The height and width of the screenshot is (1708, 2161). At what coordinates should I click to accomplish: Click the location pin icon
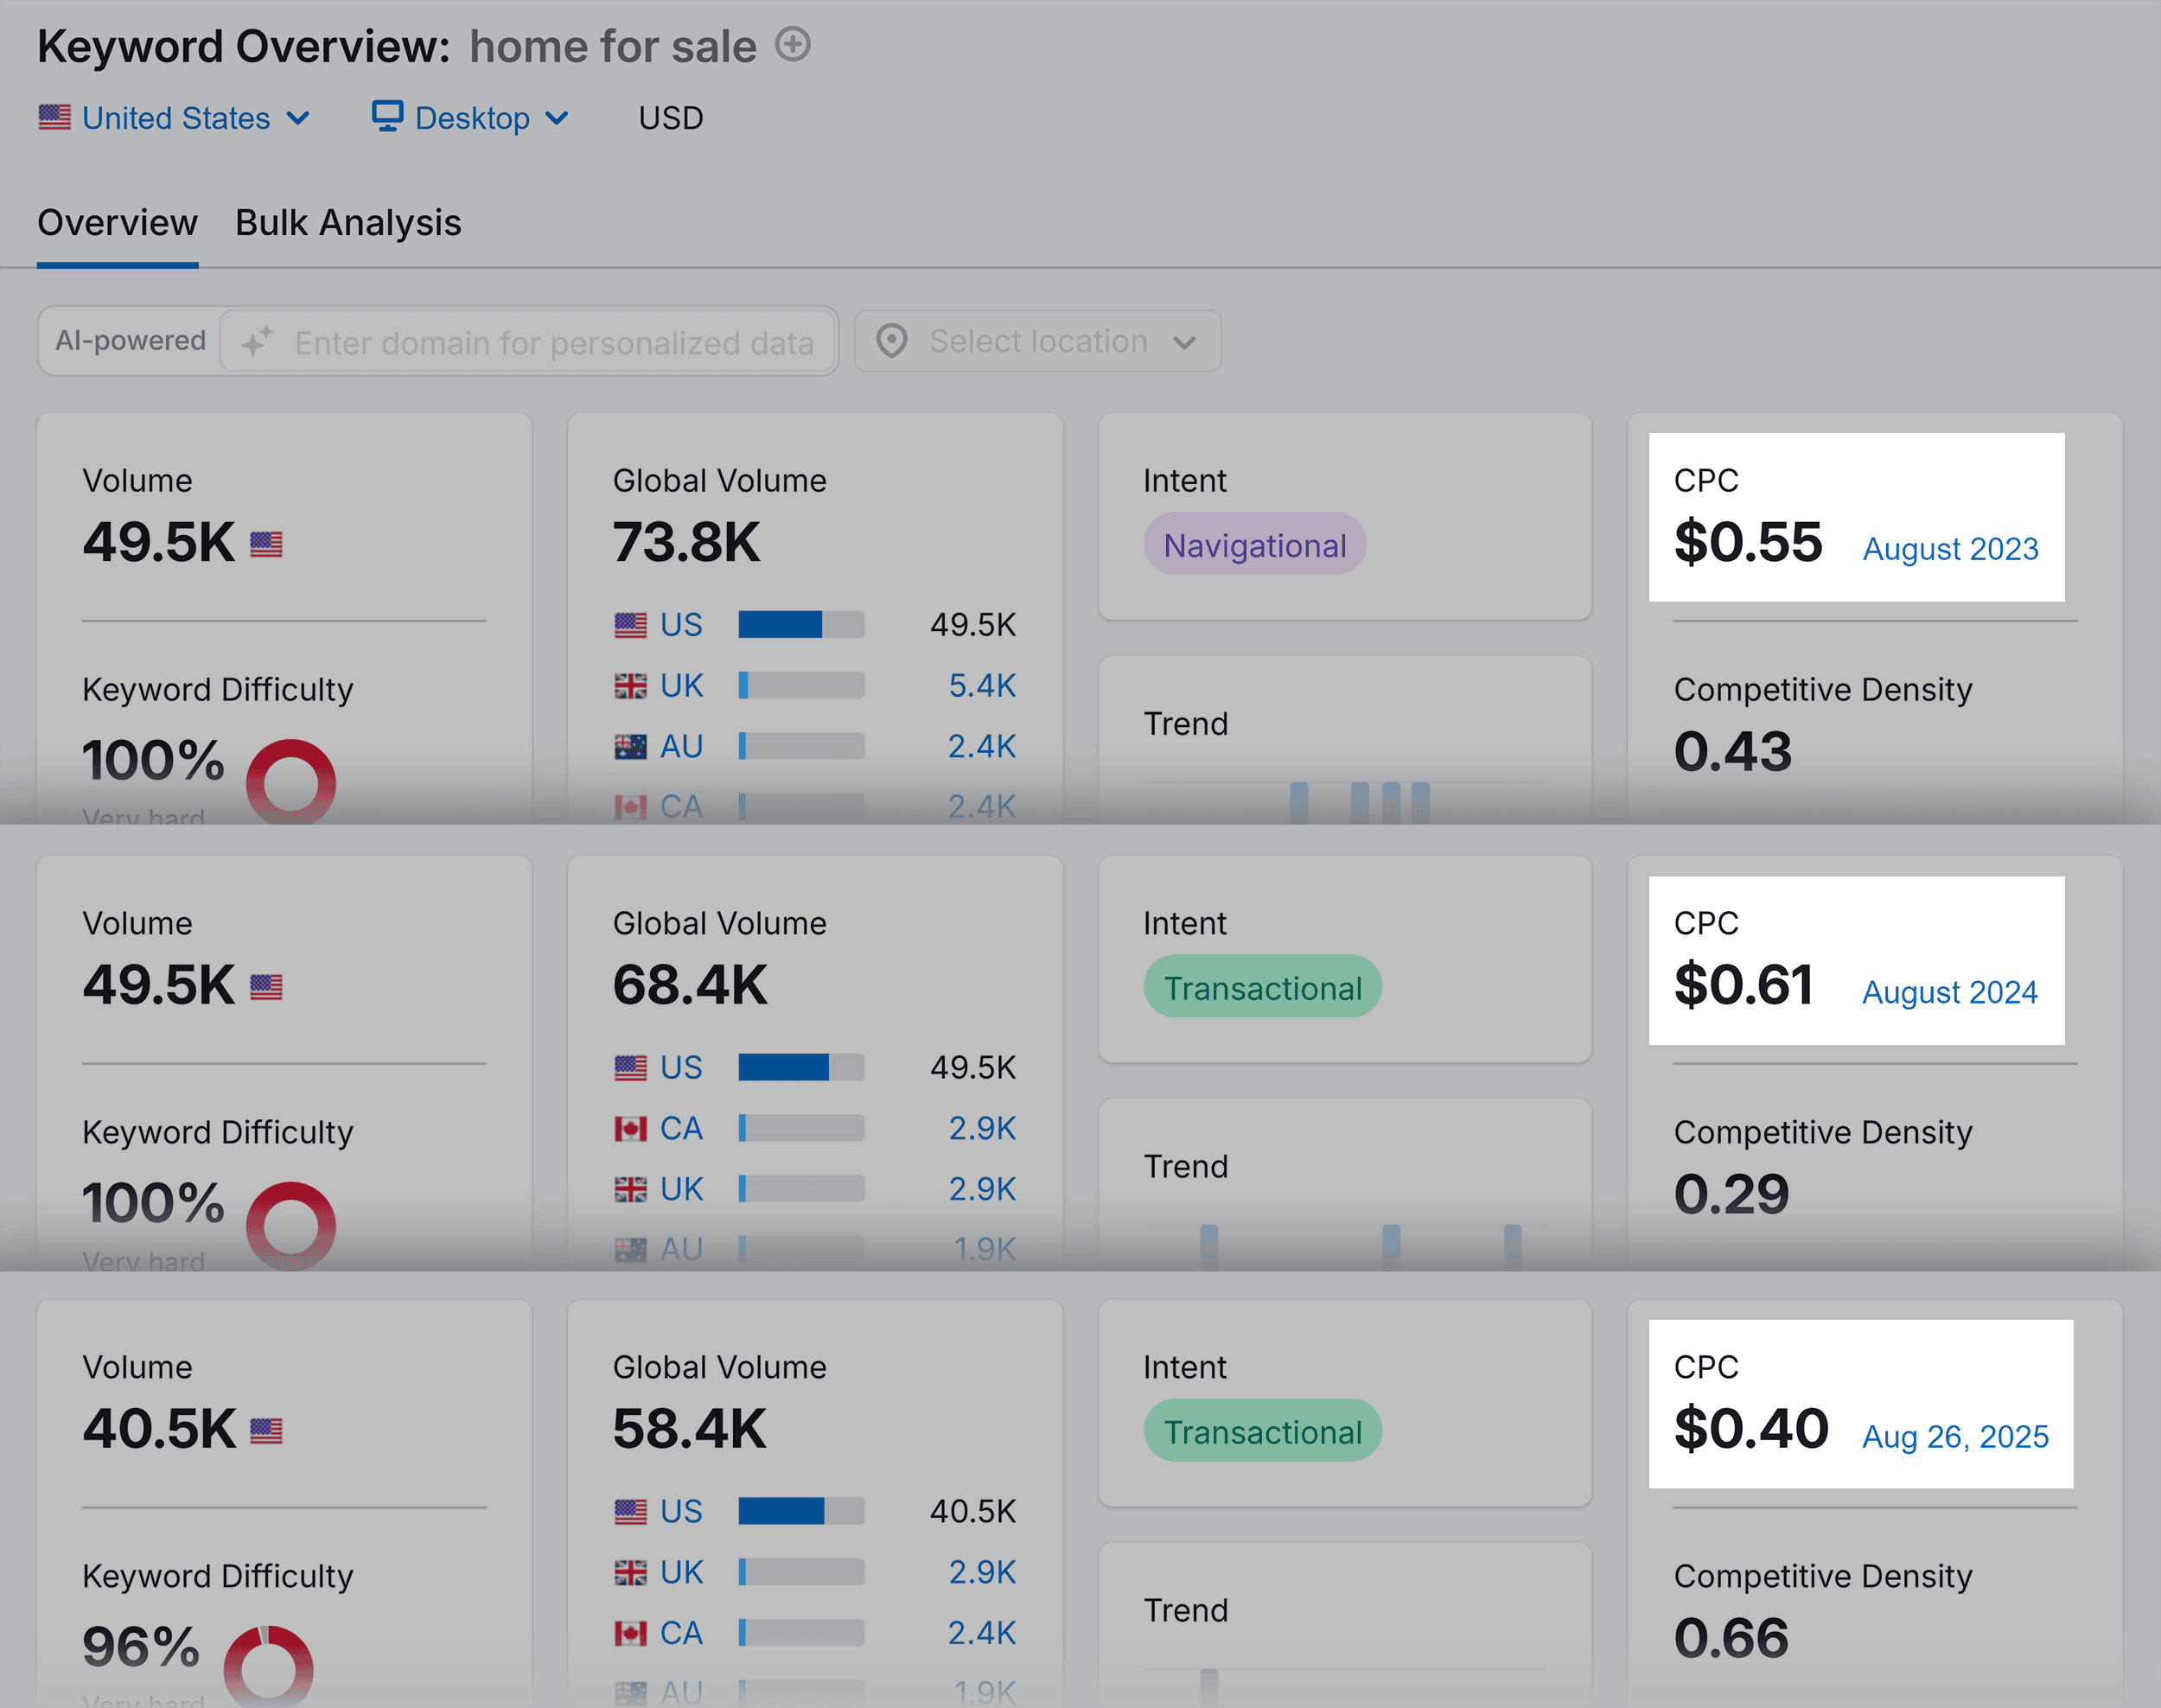(891, 341)
